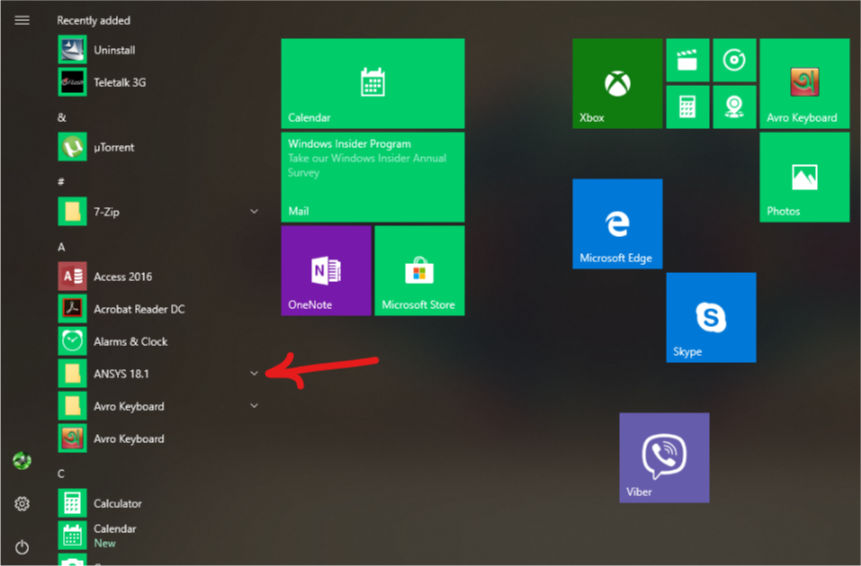Expand the 7-Zip folder chevron
The height and width of the screenshot is (566, 861).
(254, 211)
